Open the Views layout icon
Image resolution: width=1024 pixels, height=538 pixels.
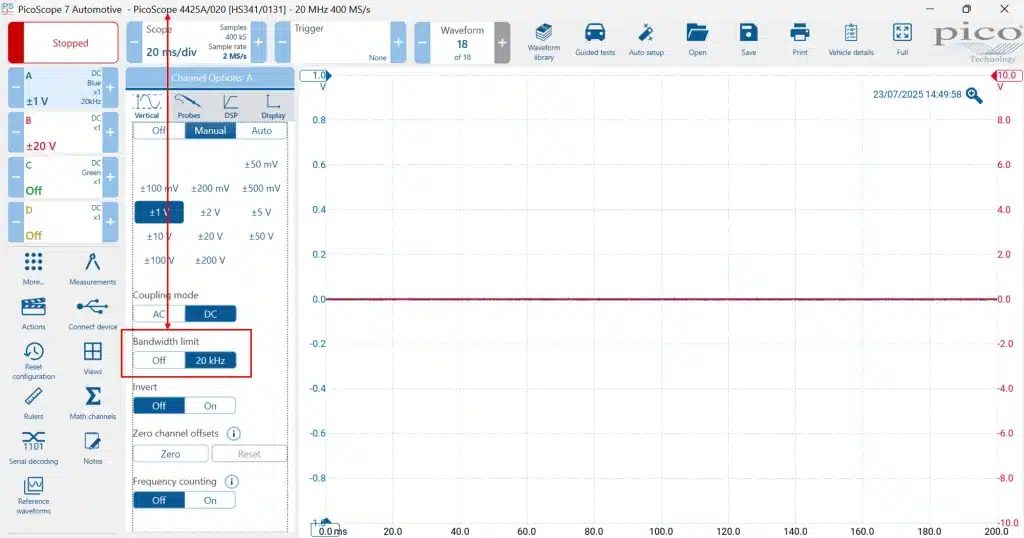[x=93, y=358]
